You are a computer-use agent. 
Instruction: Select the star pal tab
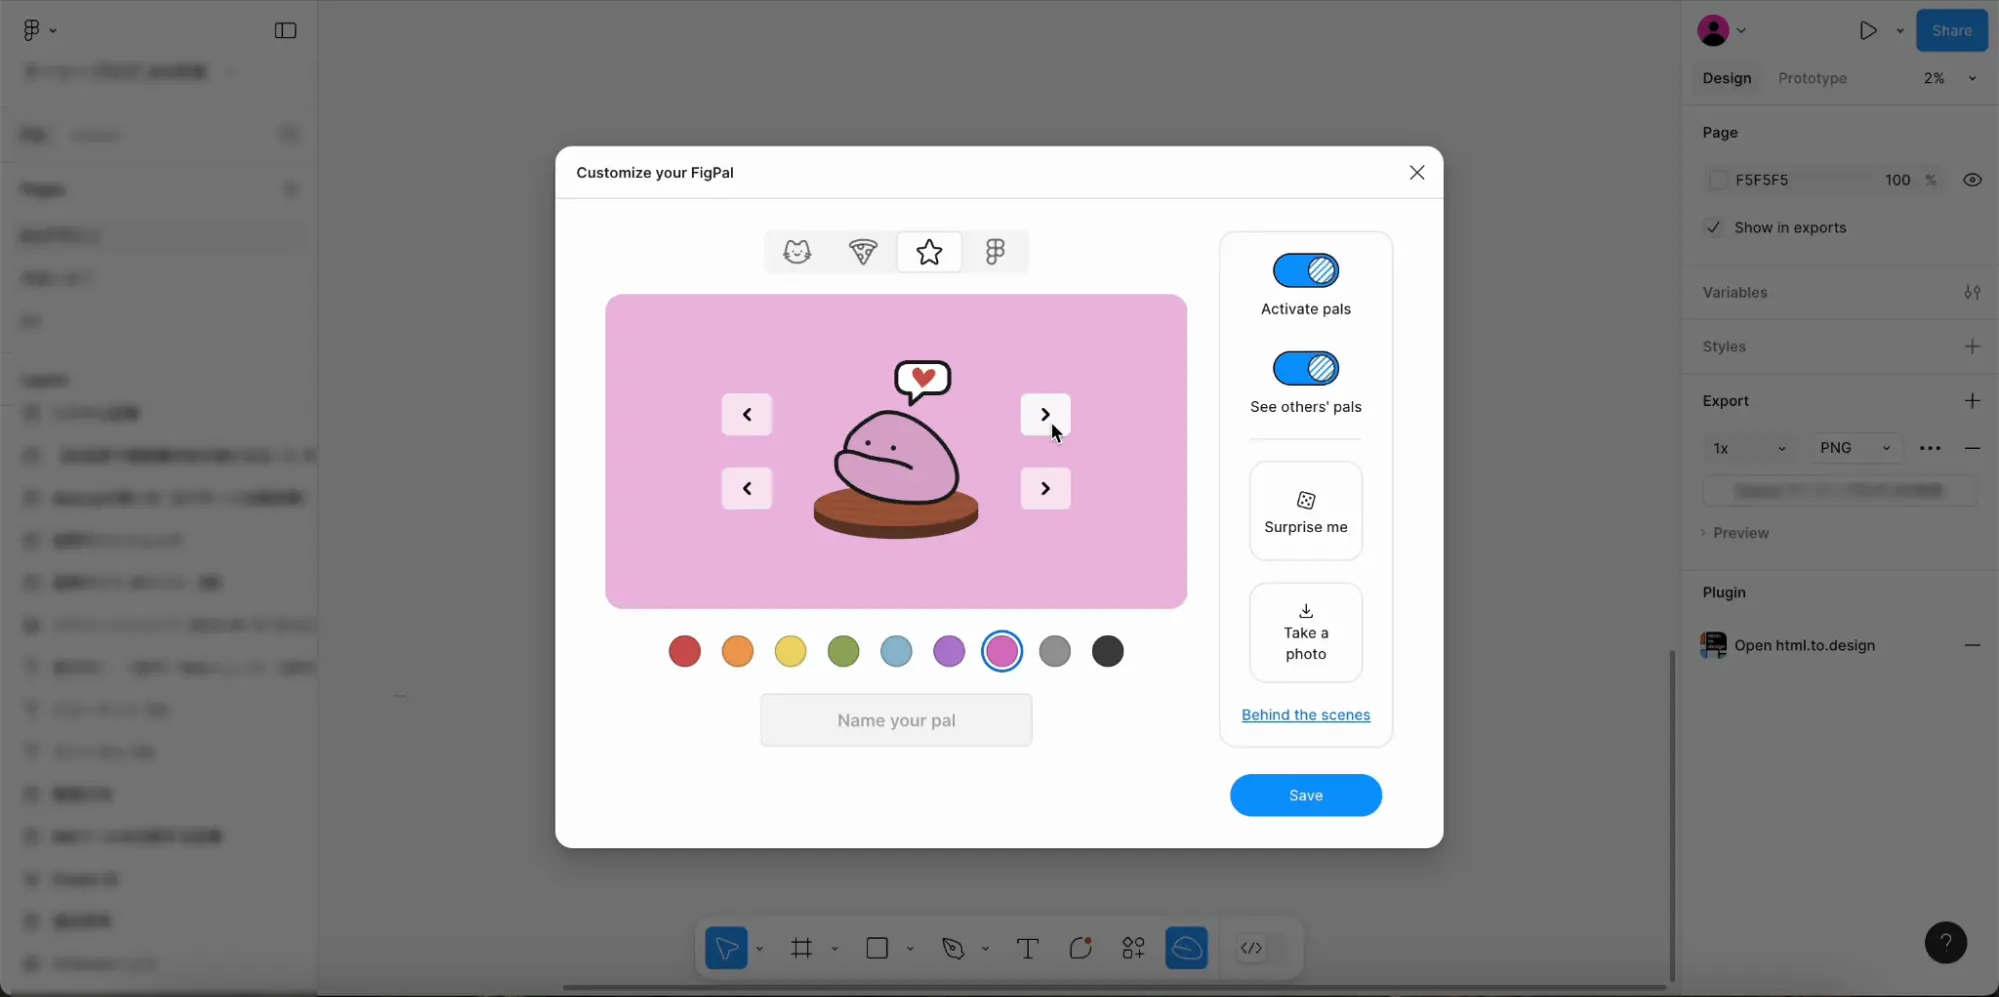(929, 252)
